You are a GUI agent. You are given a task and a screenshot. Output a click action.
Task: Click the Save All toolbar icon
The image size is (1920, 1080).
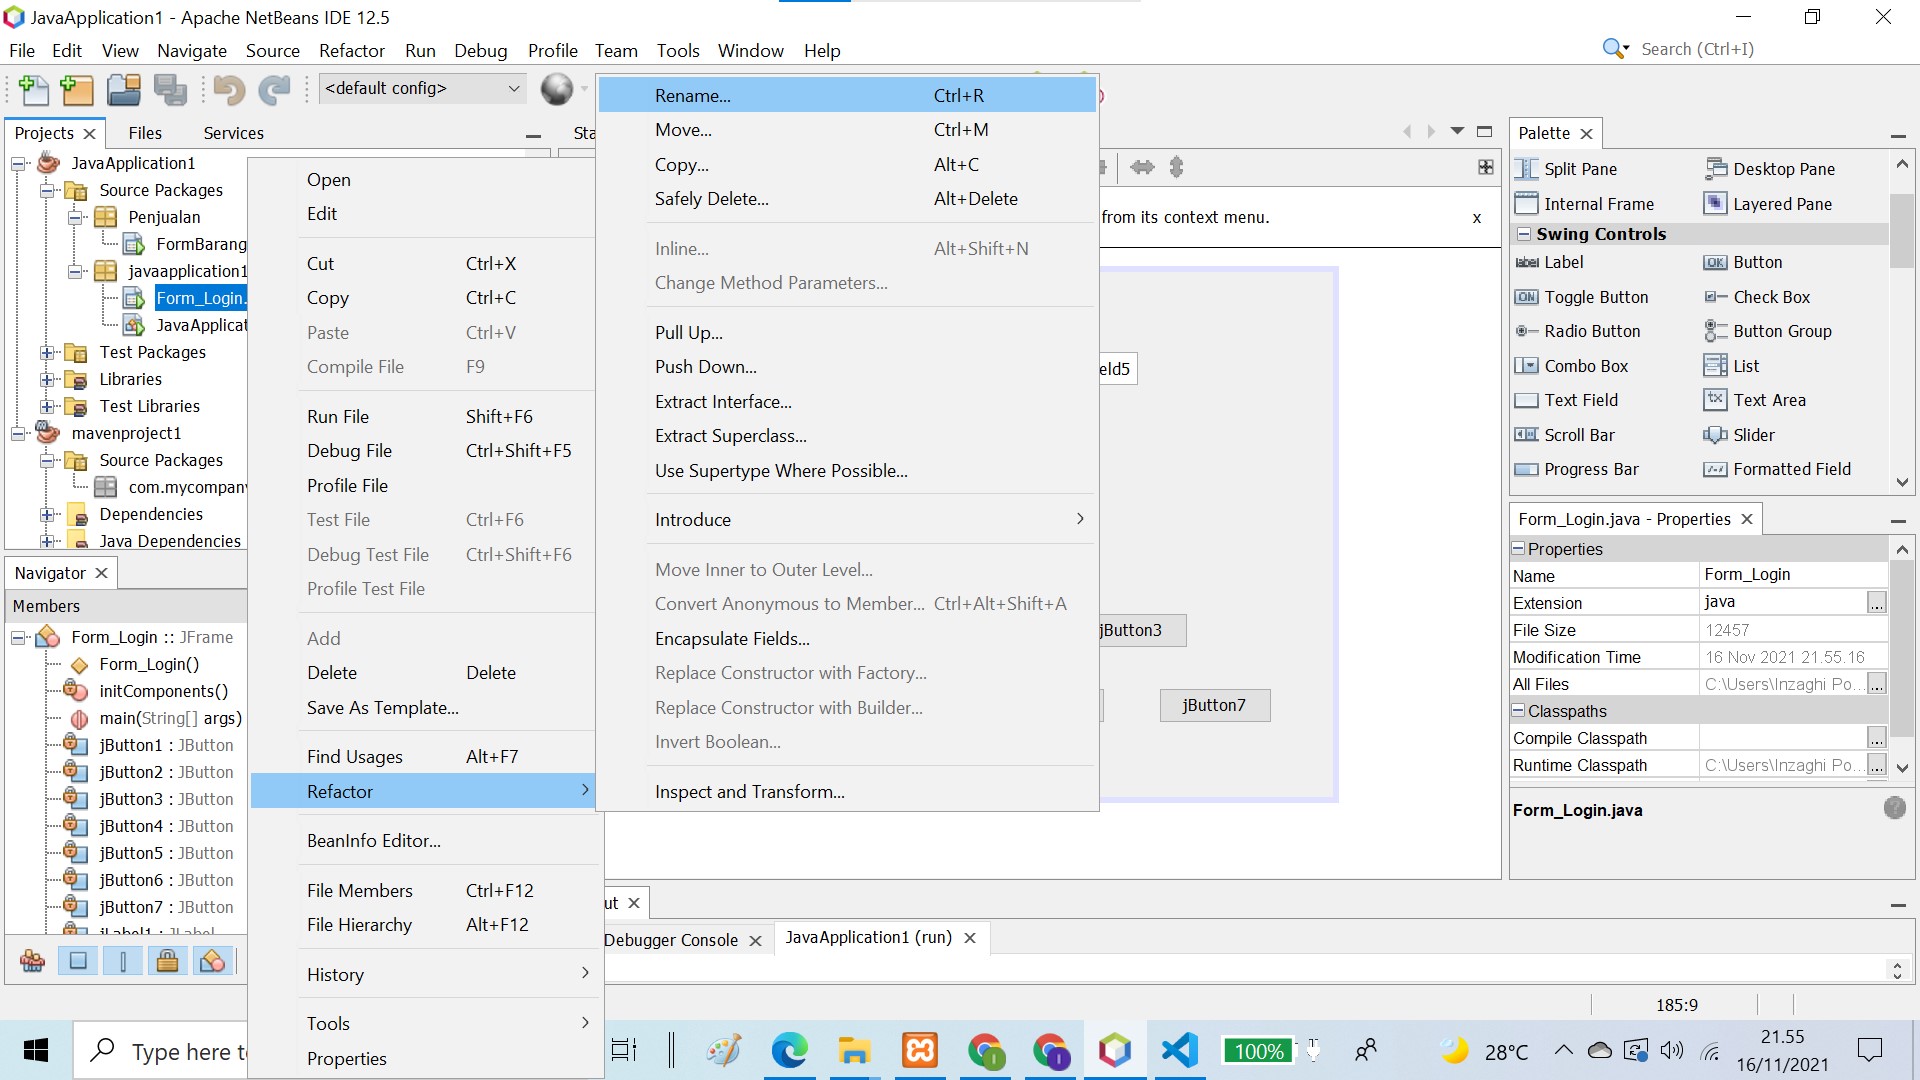[x=171, y=90]
